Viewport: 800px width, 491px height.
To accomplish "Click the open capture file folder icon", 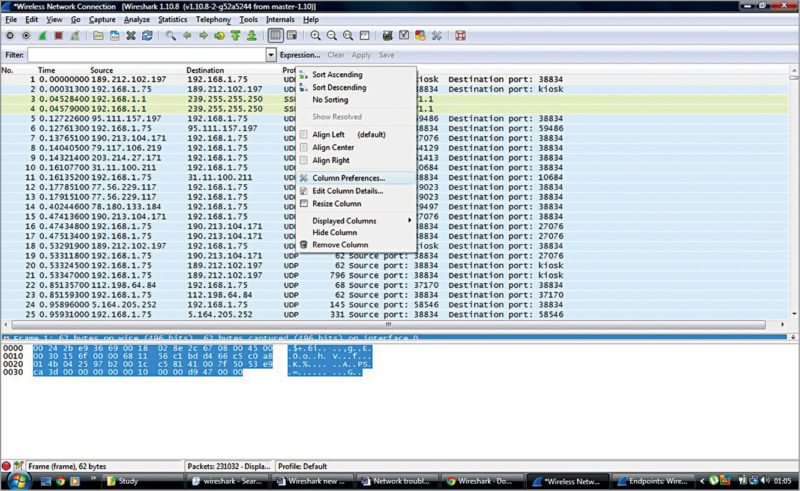I will tap(98, 35).
